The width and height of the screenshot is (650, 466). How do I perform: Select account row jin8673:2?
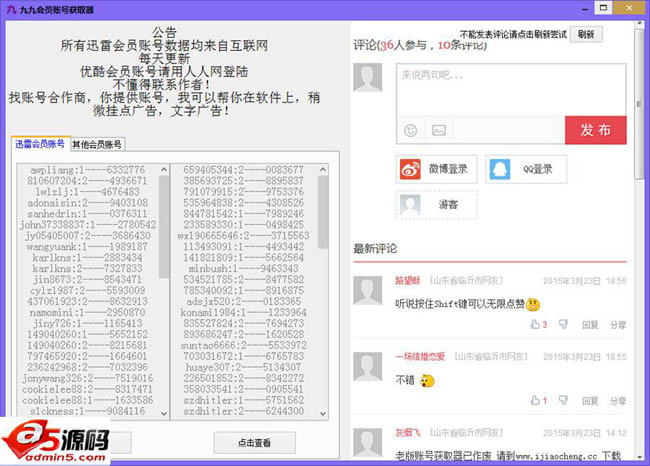point(87,279)
